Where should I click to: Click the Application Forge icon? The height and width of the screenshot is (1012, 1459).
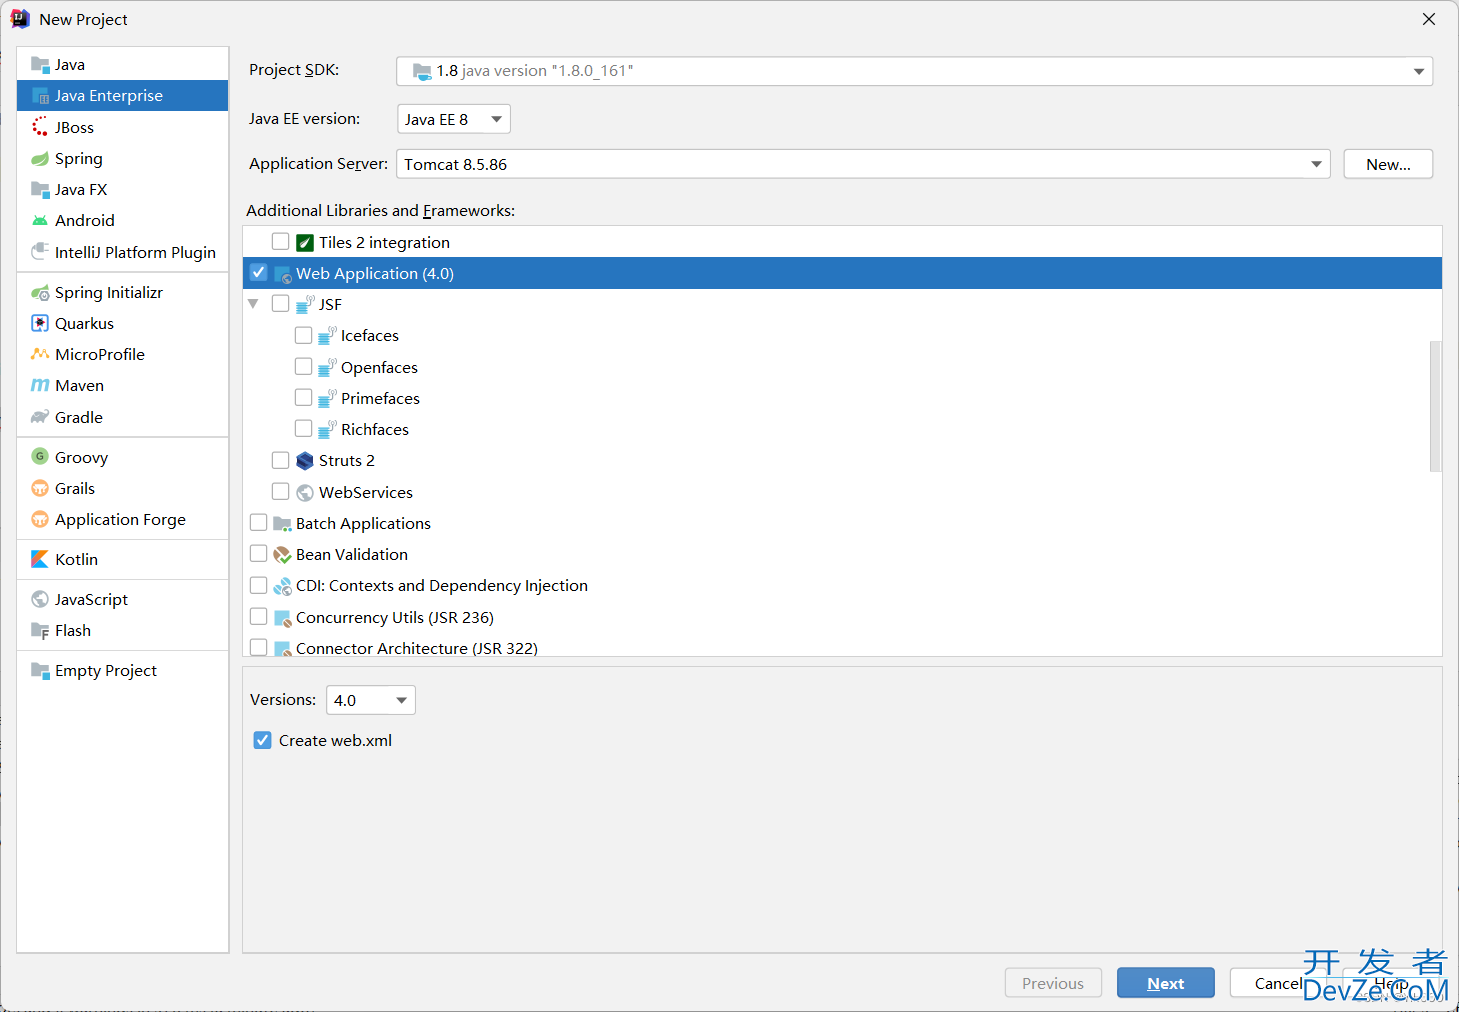[x=40, y=519]
